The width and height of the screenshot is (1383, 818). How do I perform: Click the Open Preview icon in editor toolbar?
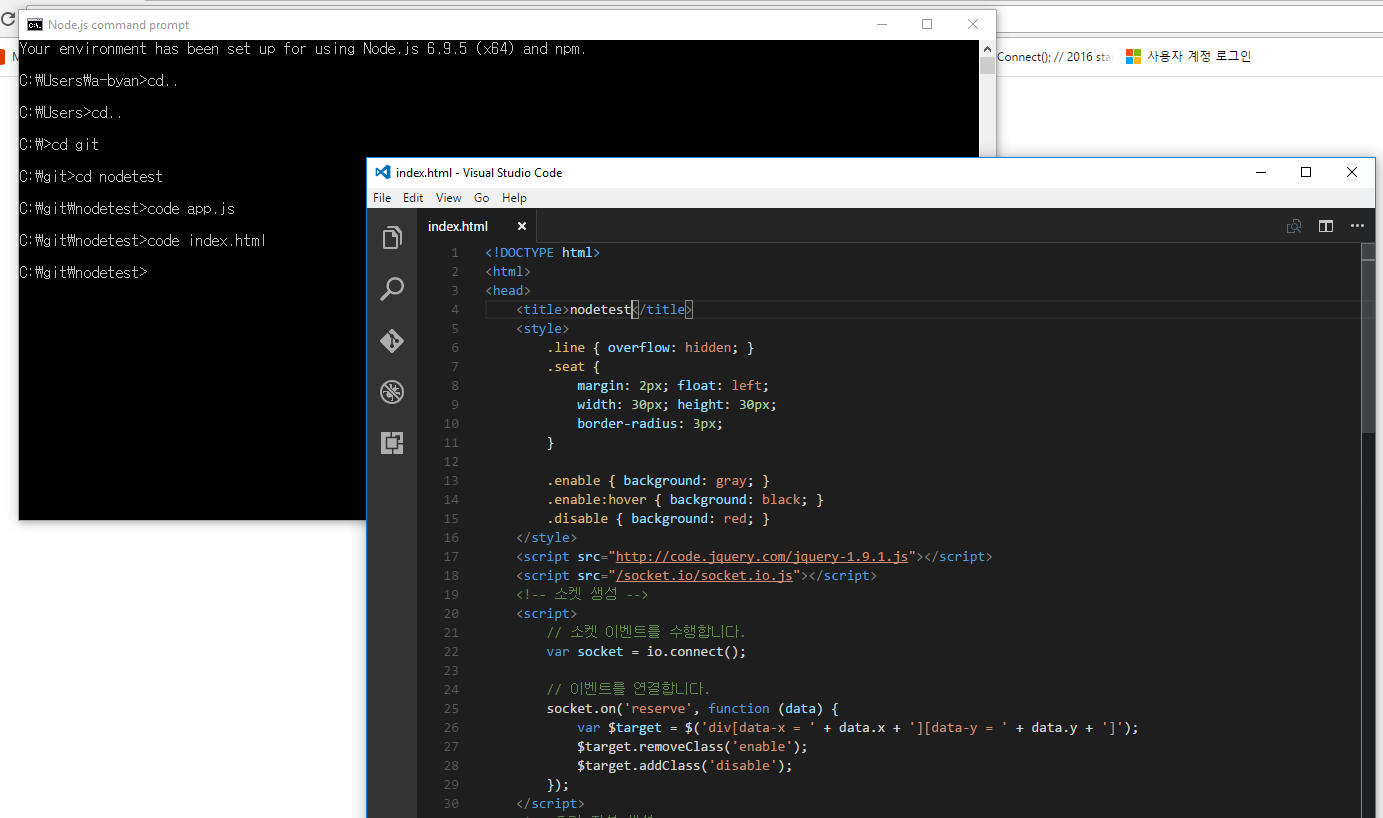[1294, 226]
